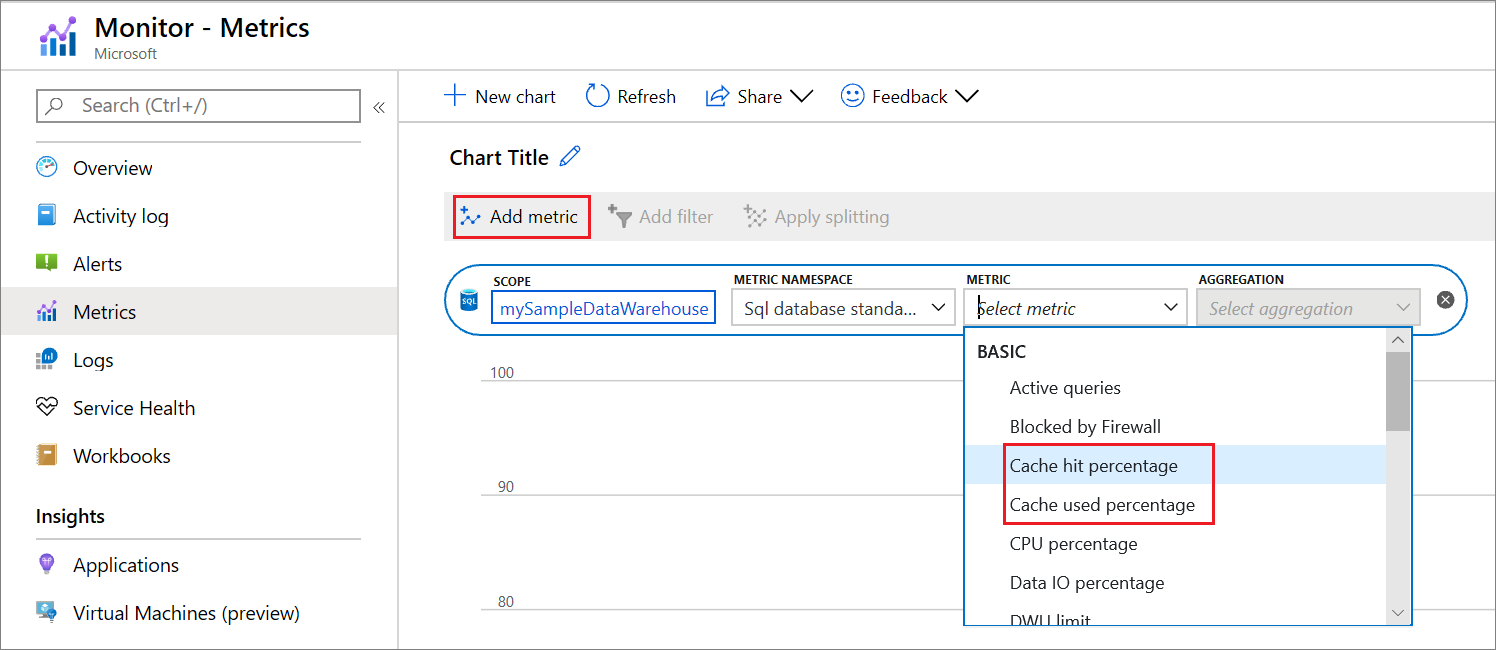Click the Feedback smiley icon

point(852,96)
